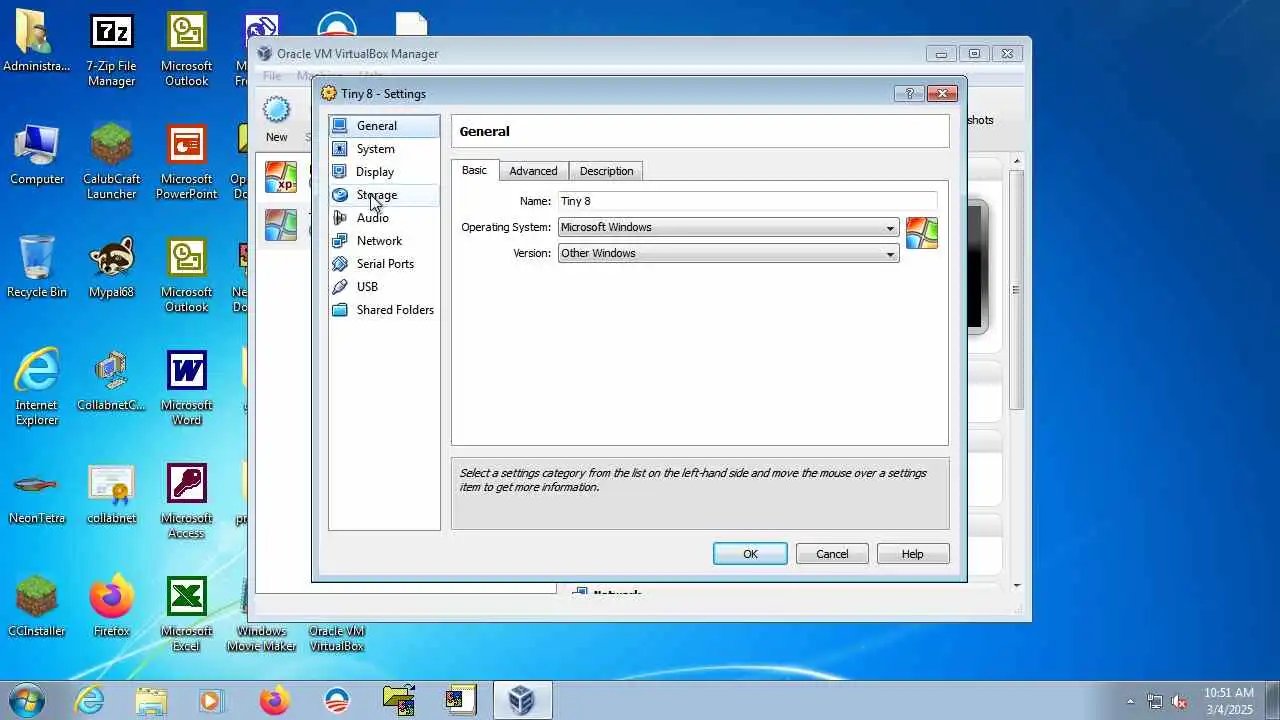Image resolution: width=1280 pixels, height=720 pixels.
Task: Open the Audio settings category
Action: click(x=384, y=218)
